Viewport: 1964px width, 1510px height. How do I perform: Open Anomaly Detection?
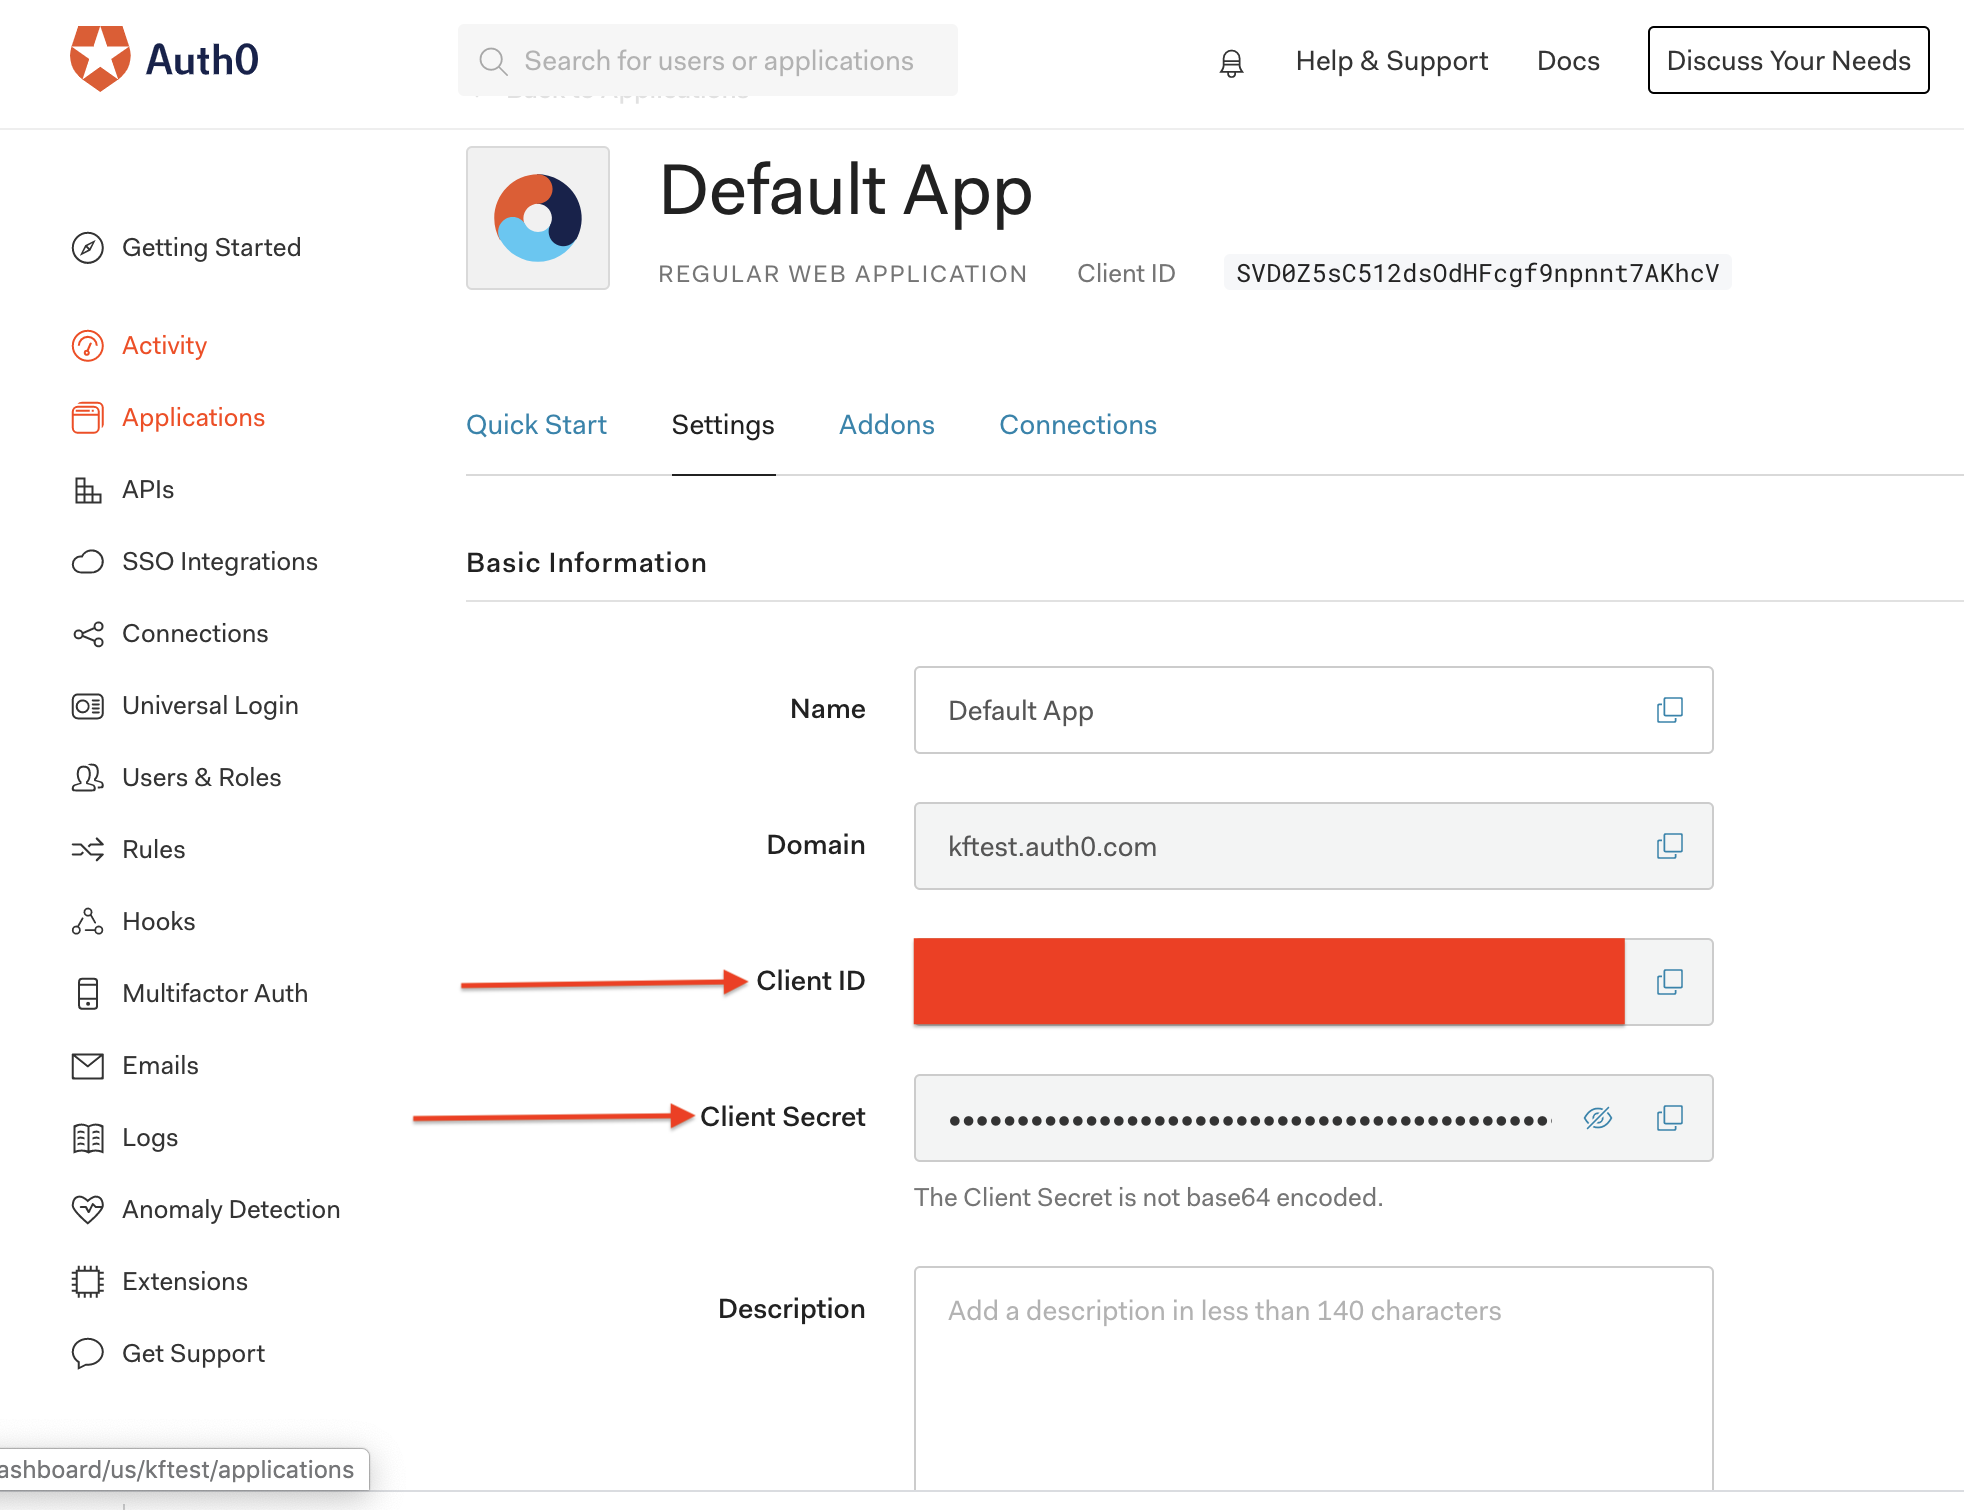tap(230, 1209)
